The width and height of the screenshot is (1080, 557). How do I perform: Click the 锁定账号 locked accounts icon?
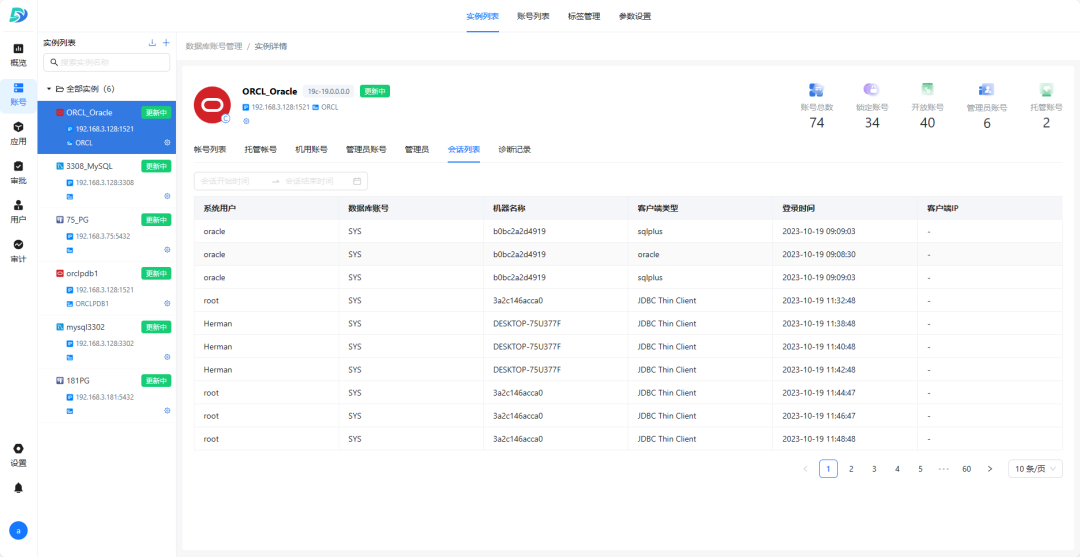[871, 90]
